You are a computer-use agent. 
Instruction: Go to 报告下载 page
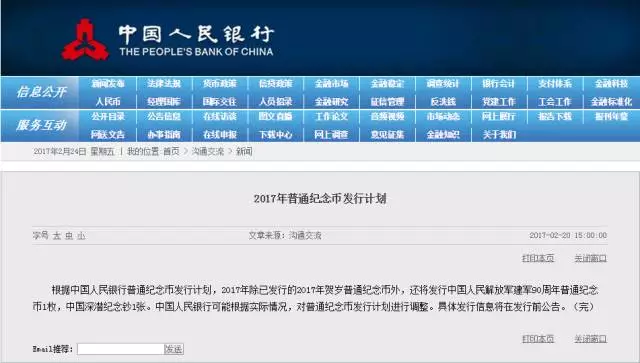[555, 117]
